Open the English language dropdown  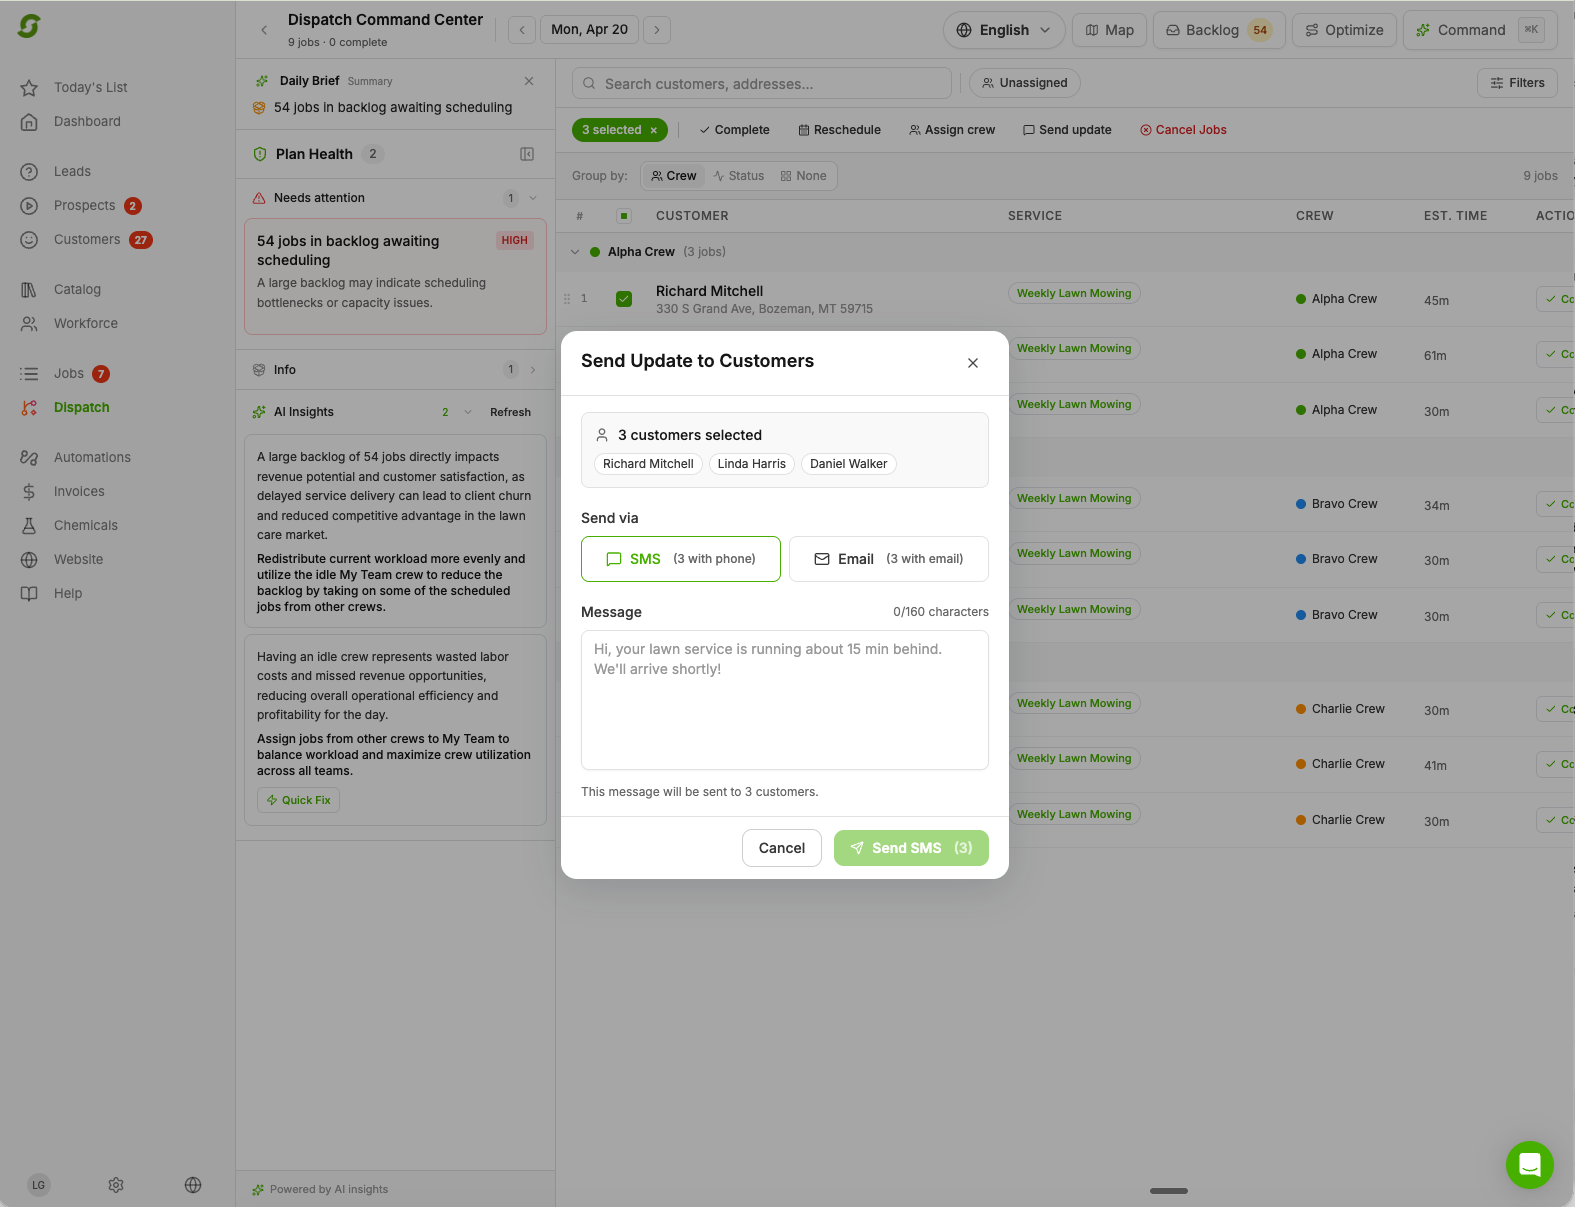click(x=1003, y=30)
